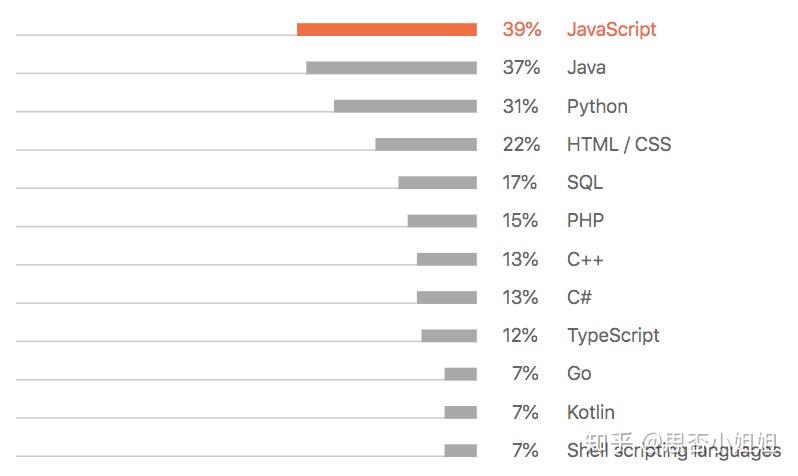798x476 pixels.
Task: Select the HTML / CSS bar
Action: click(x=426, y=144)
